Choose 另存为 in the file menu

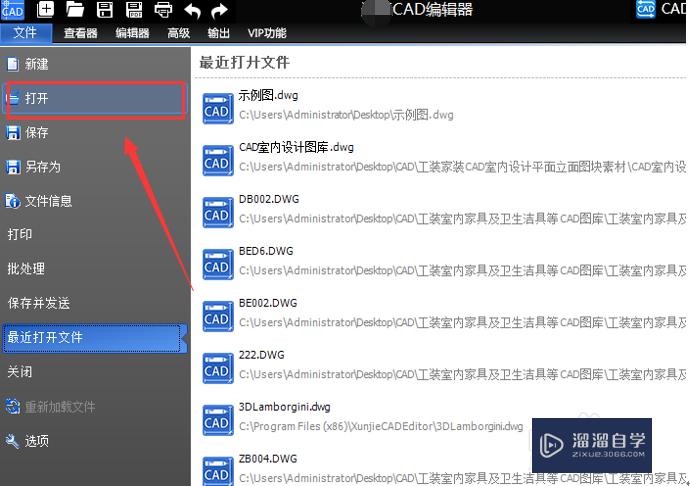95,167
